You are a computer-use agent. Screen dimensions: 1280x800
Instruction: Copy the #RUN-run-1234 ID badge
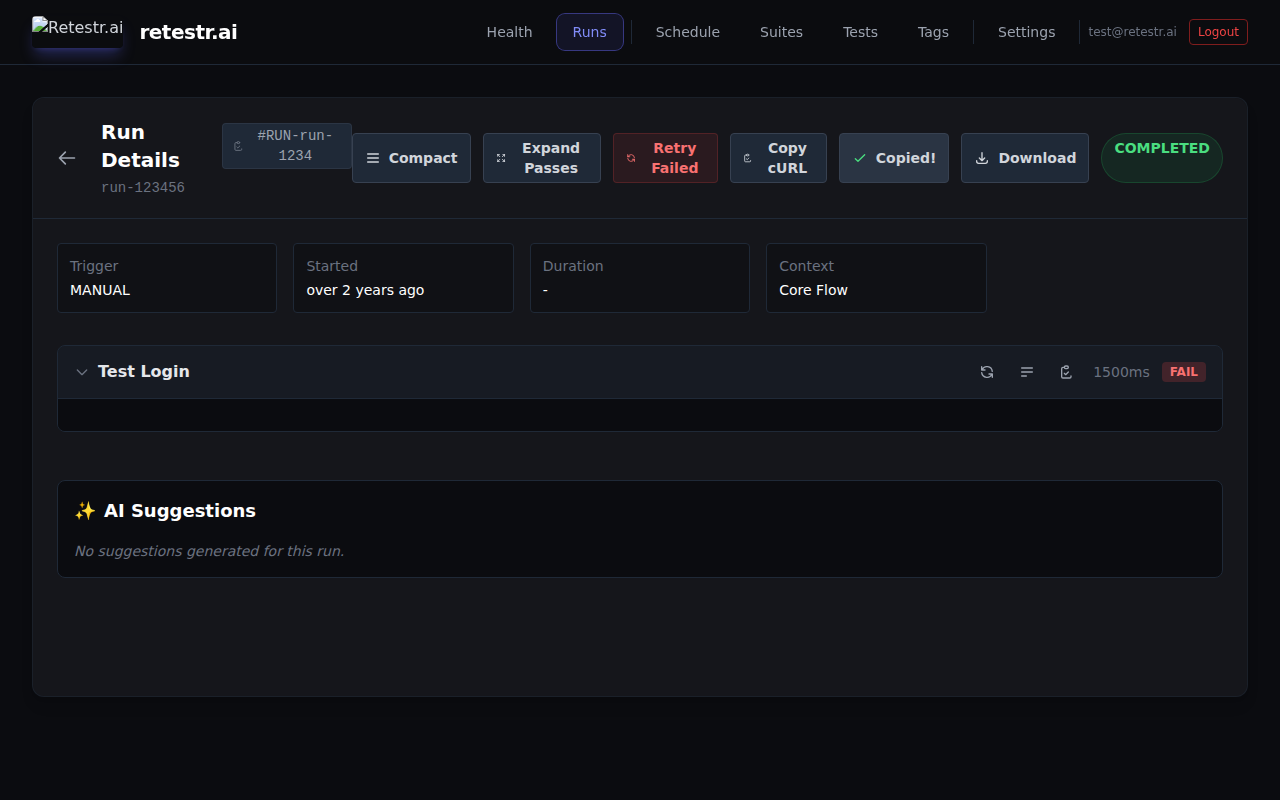point(286,146)
